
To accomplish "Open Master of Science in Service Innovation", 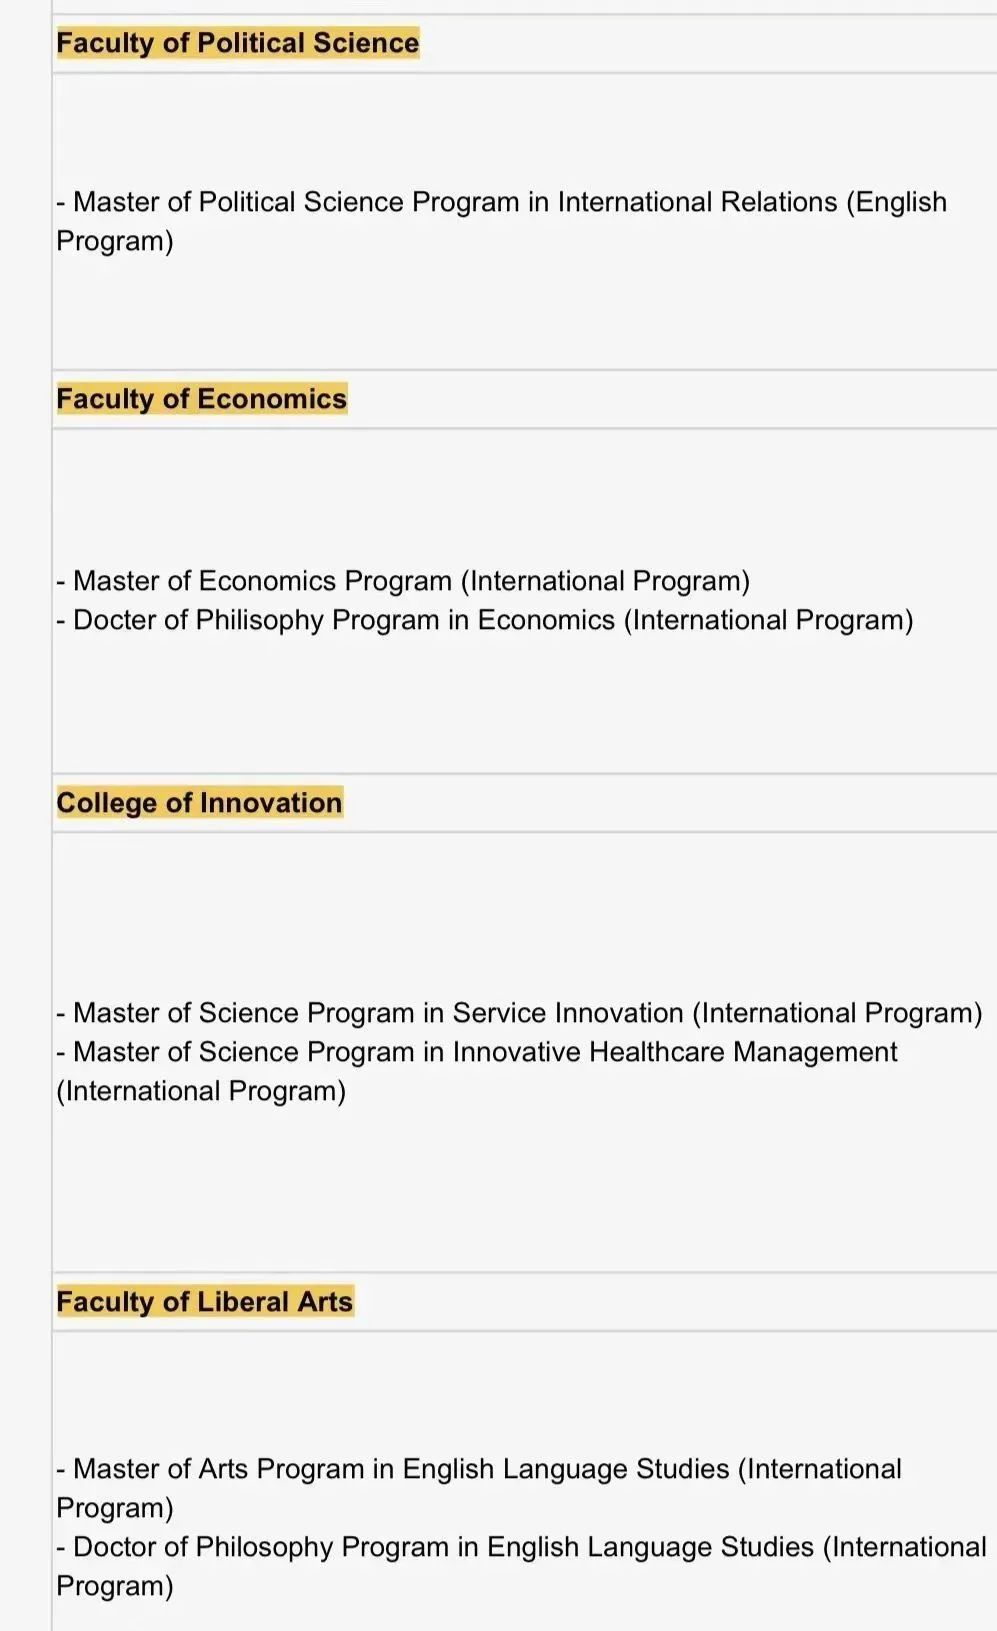I will tap(520, 1013).
